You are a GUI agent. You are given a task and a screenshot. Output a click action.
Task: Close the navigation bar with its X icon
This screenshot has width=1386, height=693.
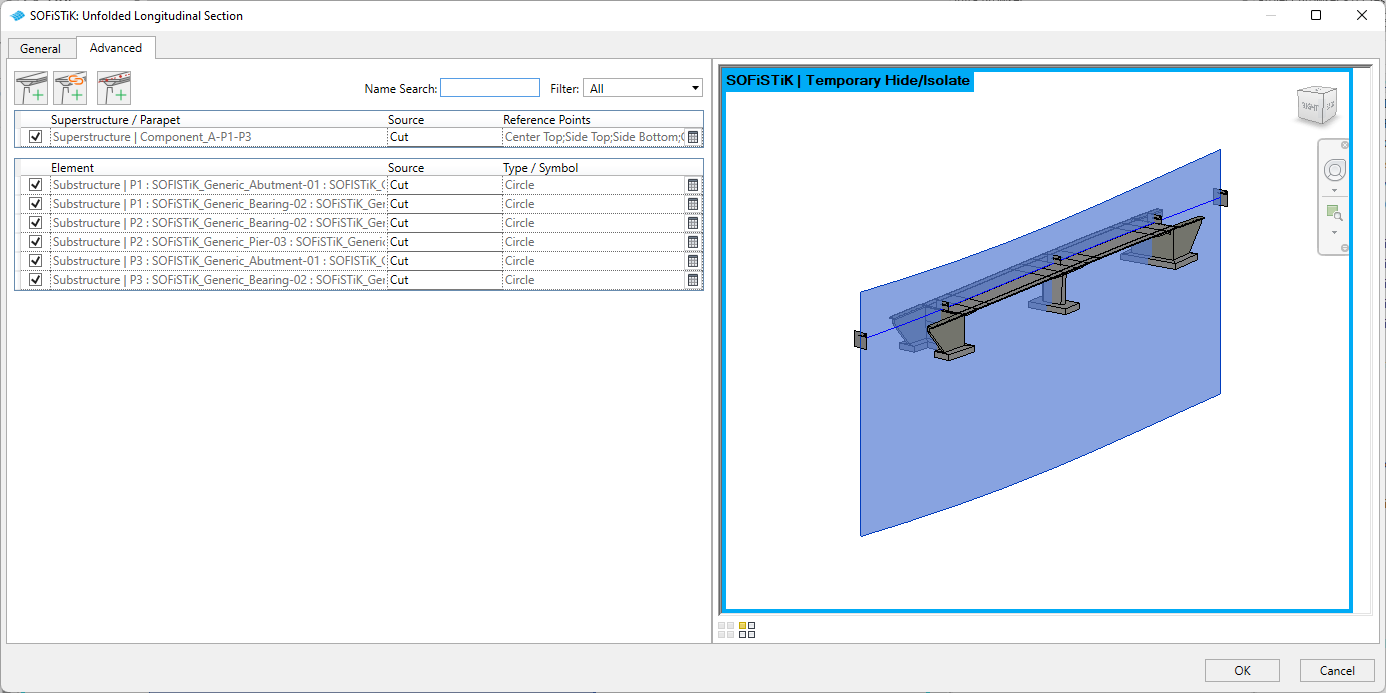[x=1345, y=145]
